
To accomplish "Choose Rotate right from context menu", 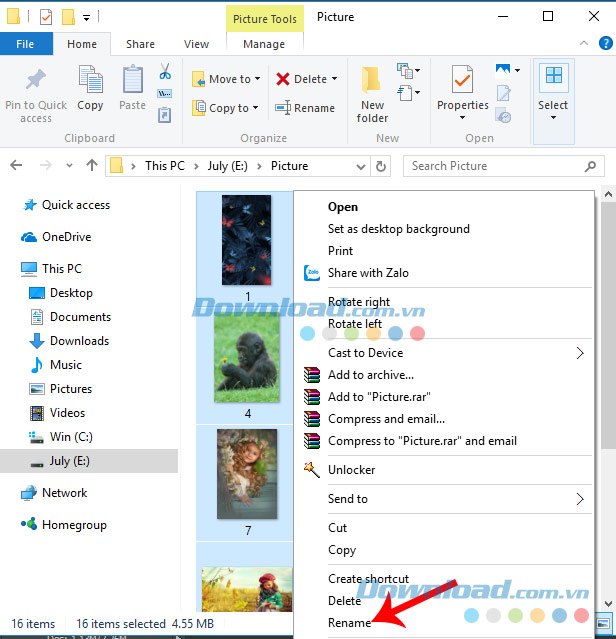I will tap(359, 302).
